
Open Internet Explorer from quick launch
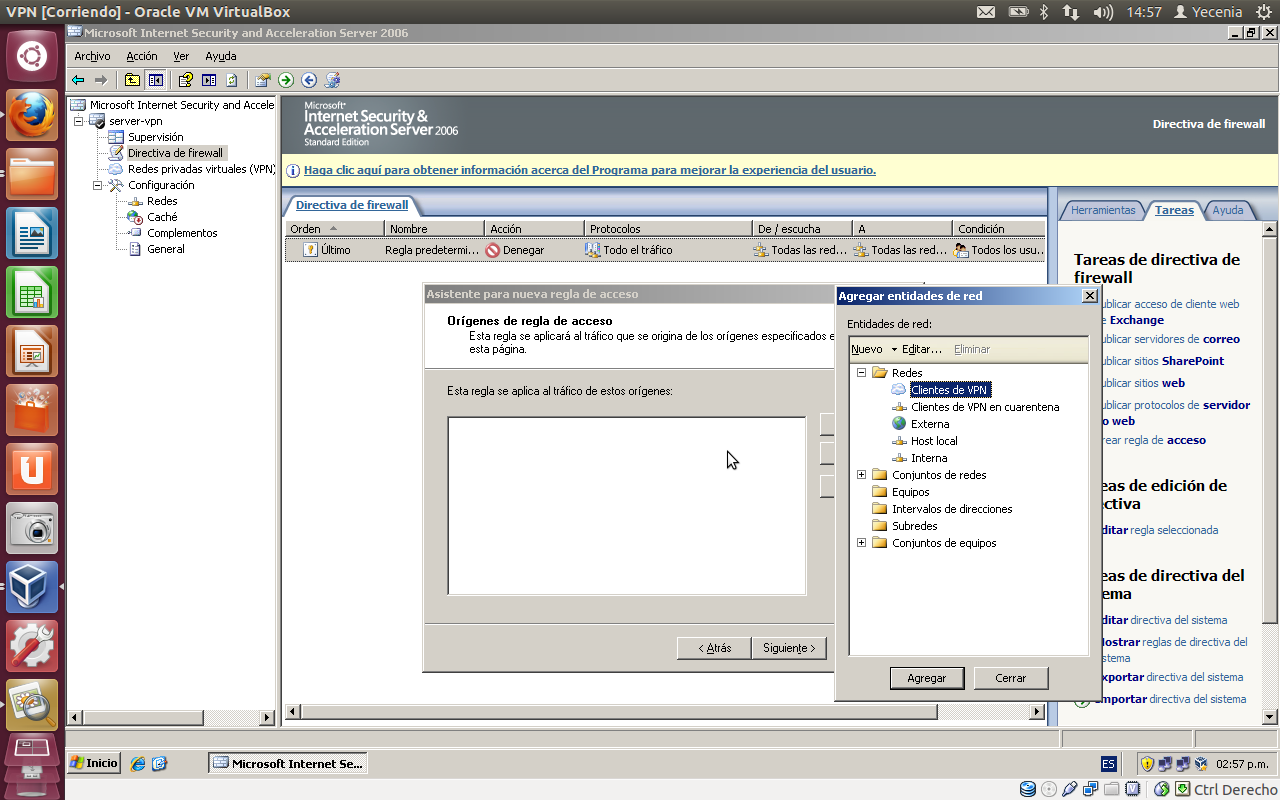pyautogui.click(x=138, y=763)
